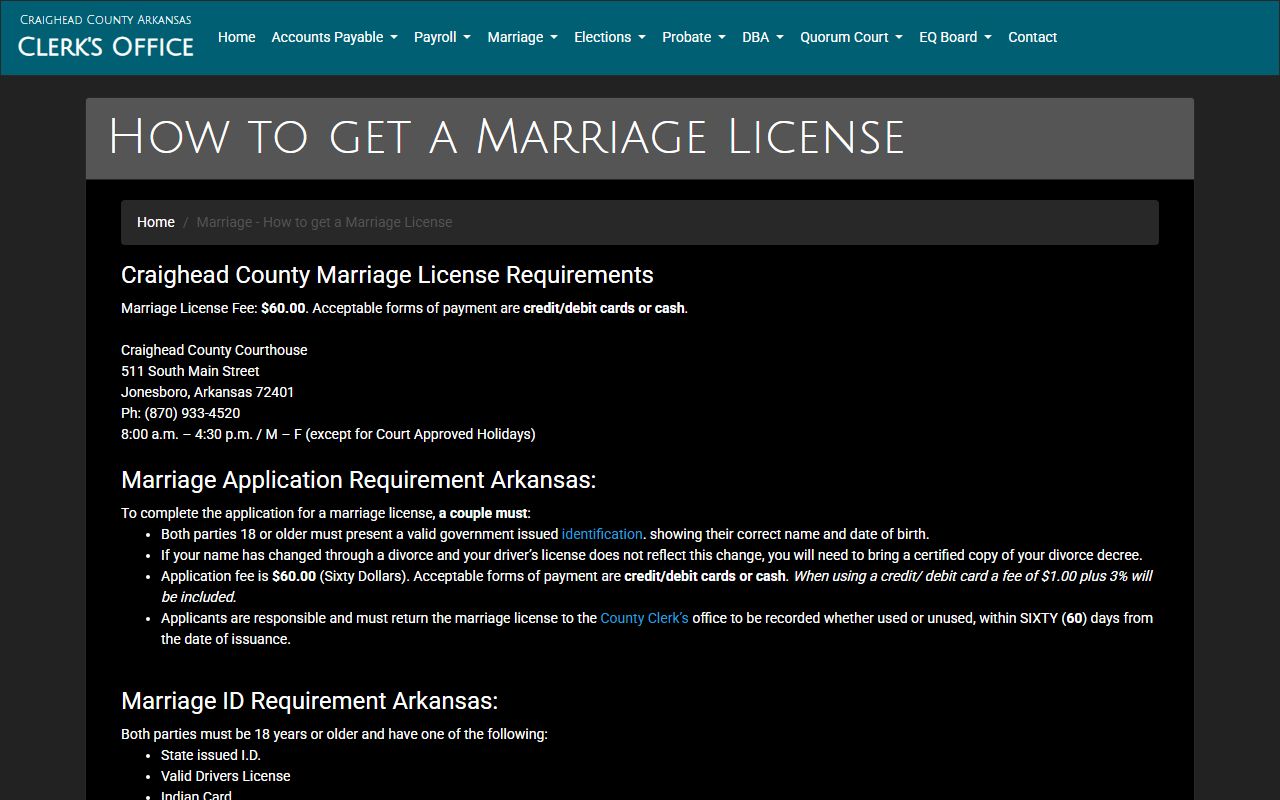Click the Craighead County Marriage License Requirements heading

[387, 275]
